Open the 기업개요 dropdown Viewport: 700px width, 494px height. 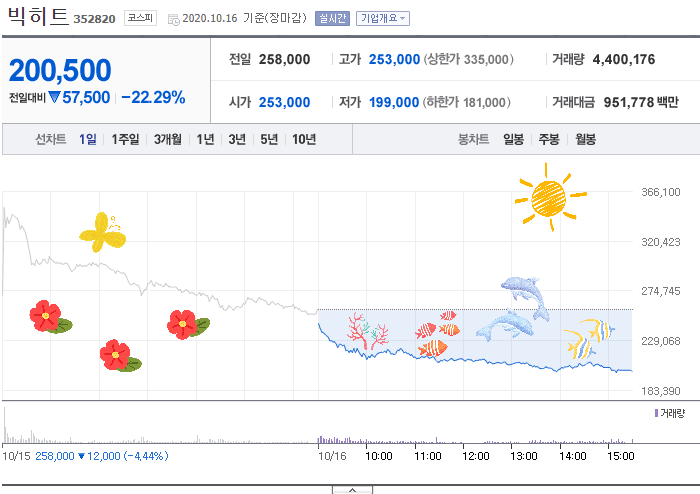tap(383, 19)
